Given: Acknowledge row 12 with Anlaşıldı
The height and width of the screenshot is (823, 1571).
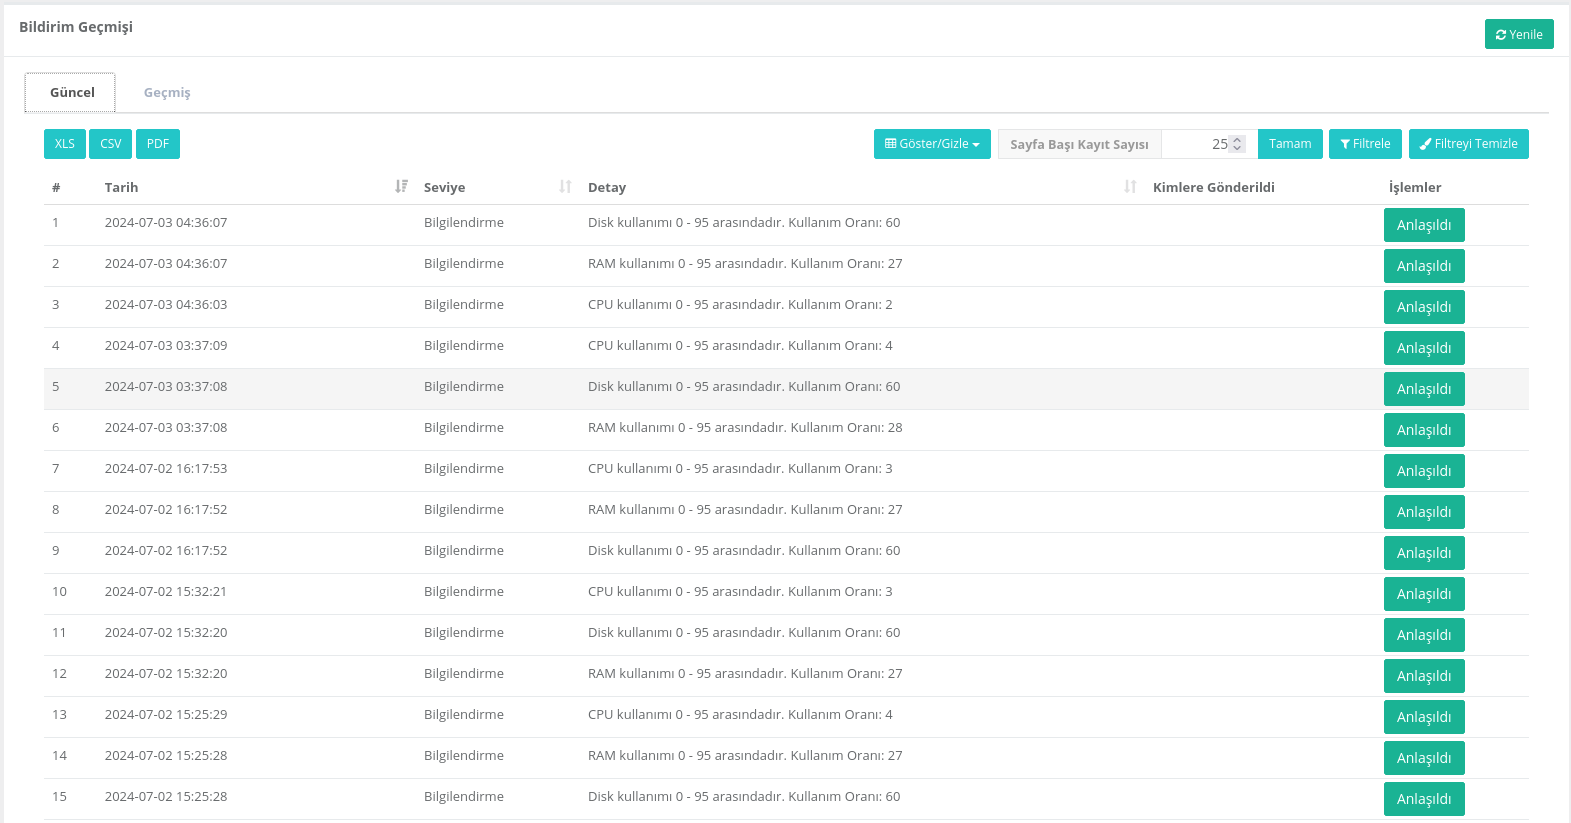Looking at the screenshot, I should point(1424,676).
